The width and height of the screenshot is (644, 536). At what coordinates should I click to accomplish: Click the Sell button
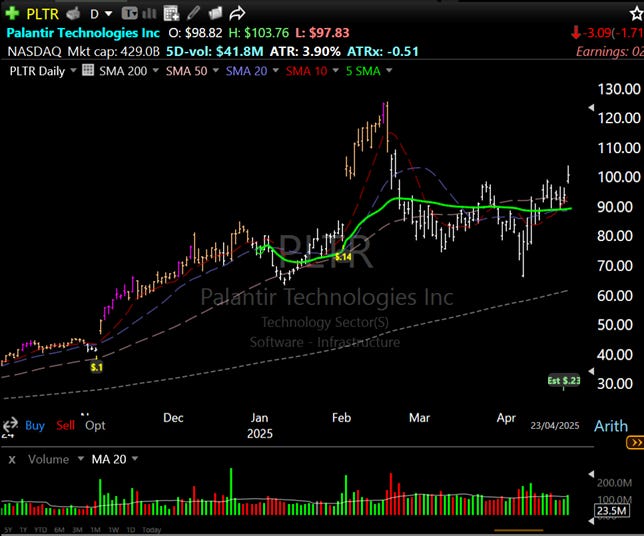[x=65, y=425]
